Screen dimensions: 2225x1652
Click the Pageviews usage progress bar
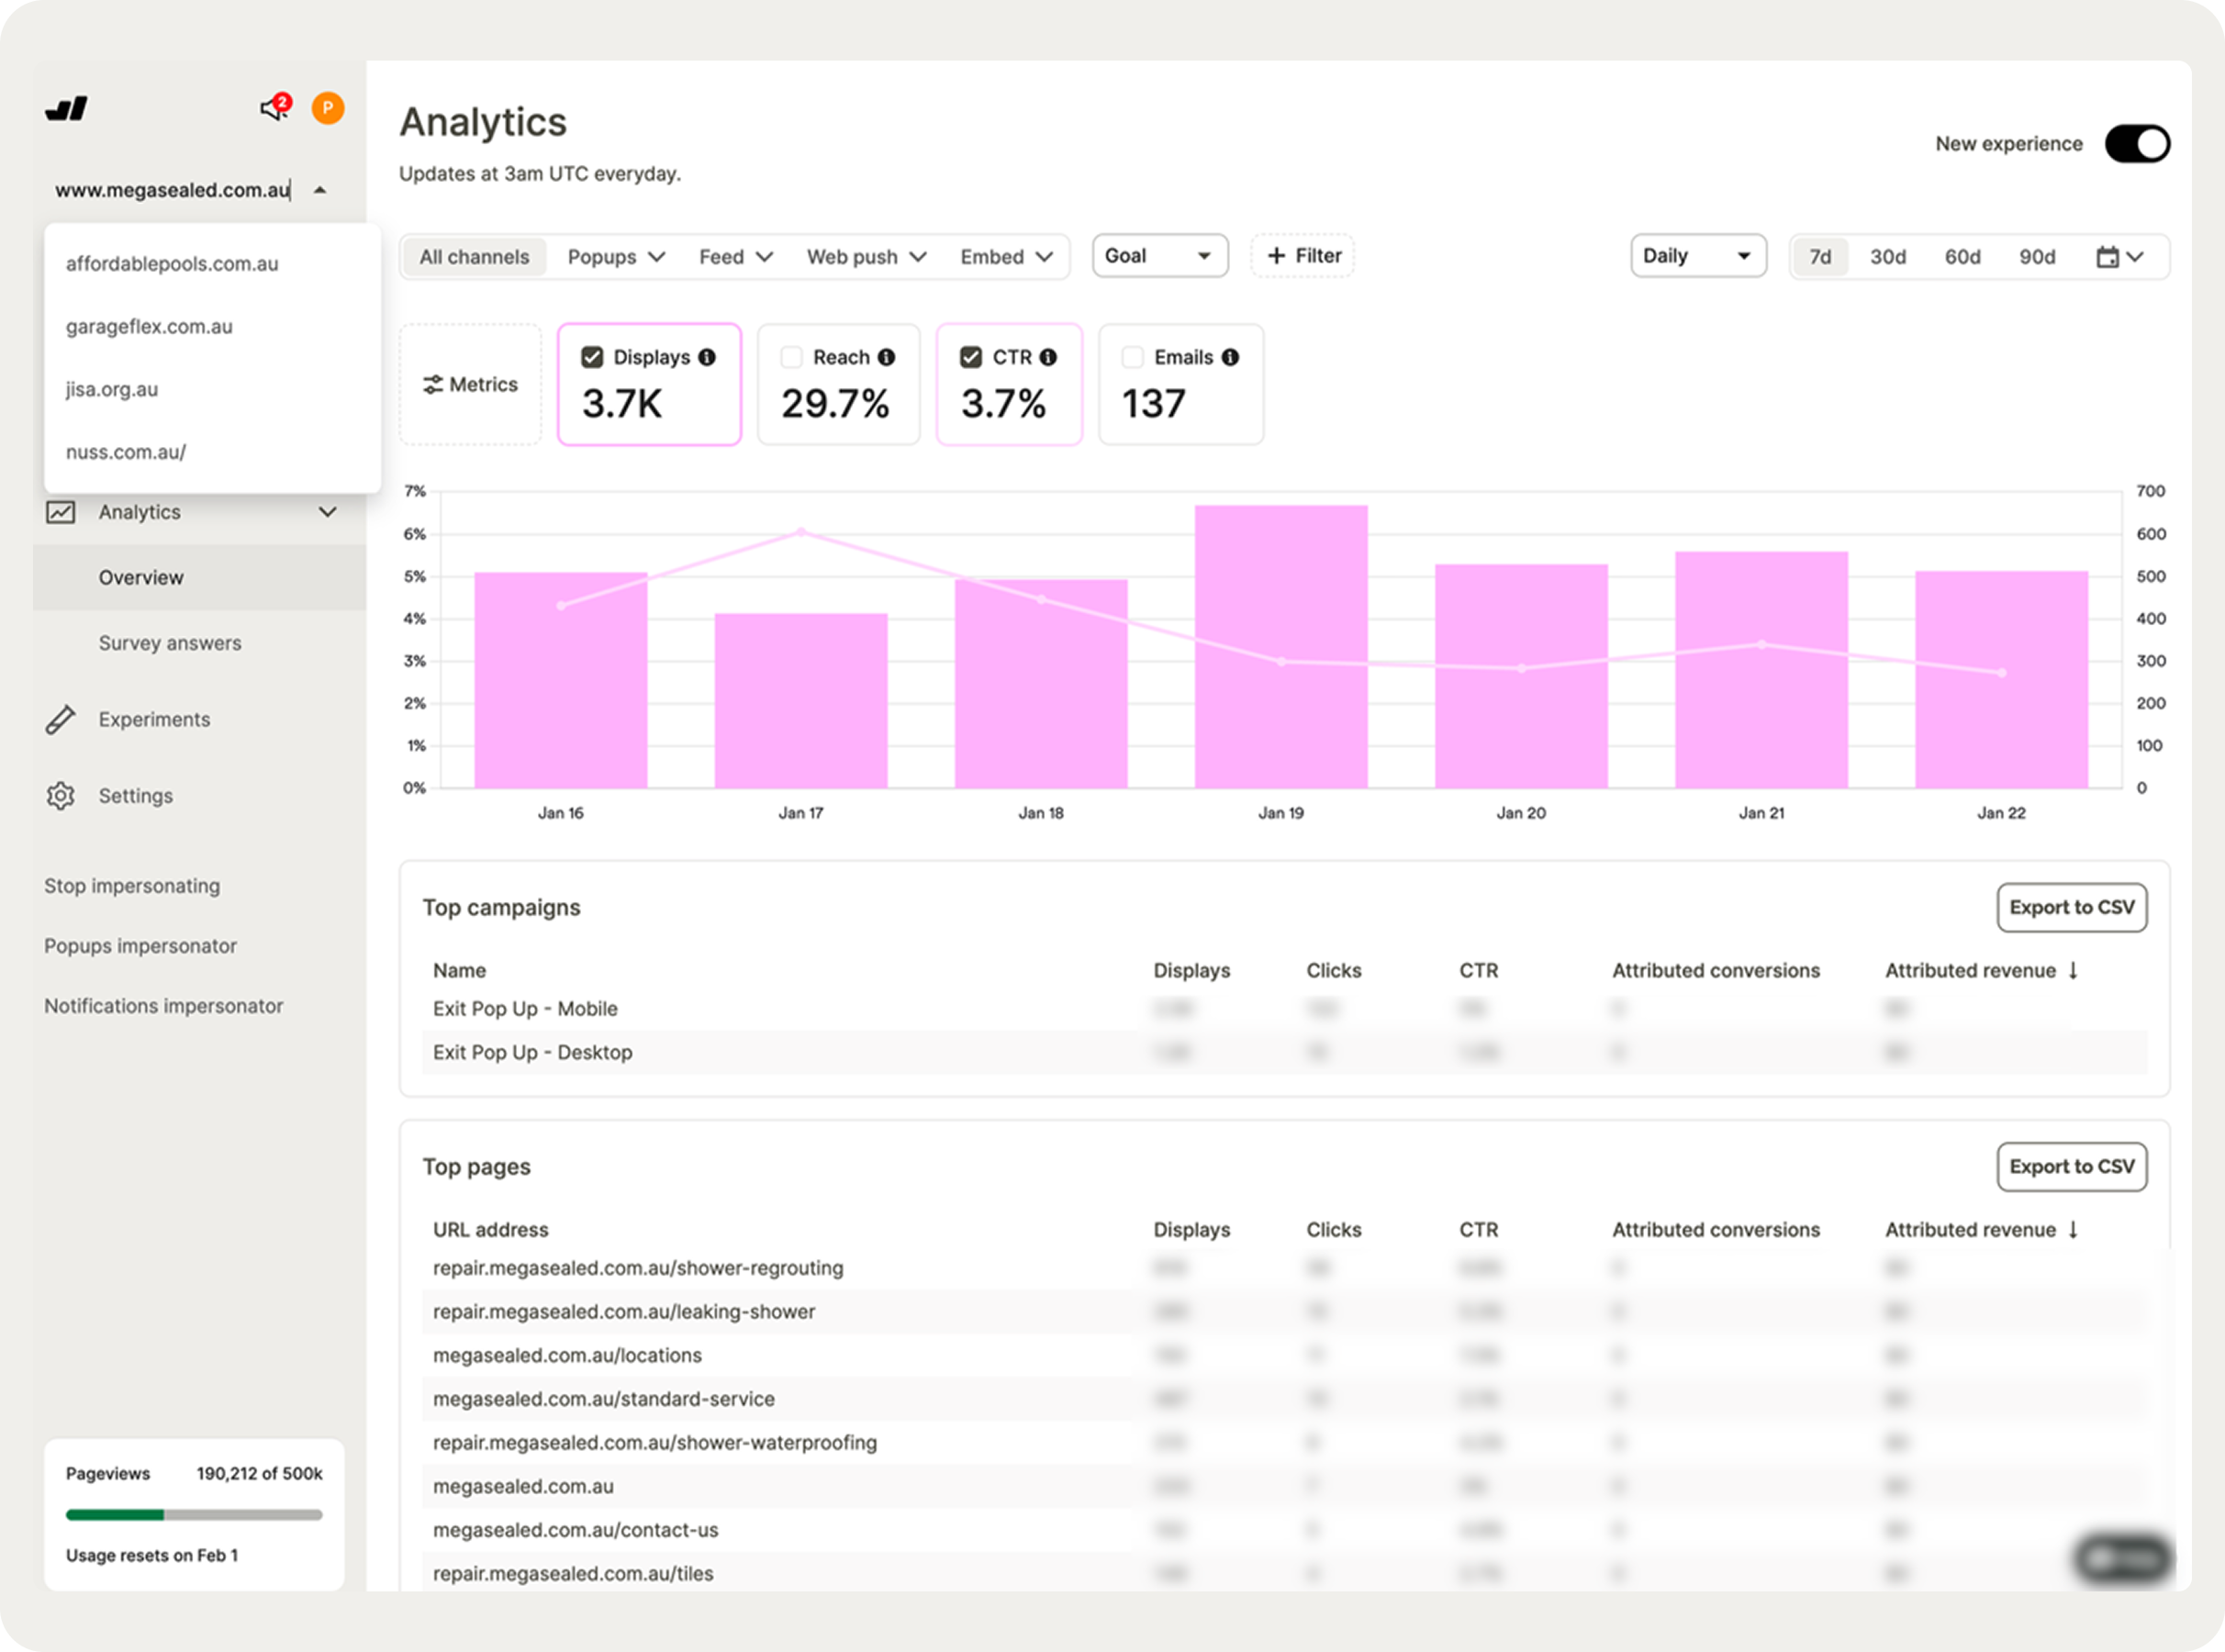(x=194, y=1515)
